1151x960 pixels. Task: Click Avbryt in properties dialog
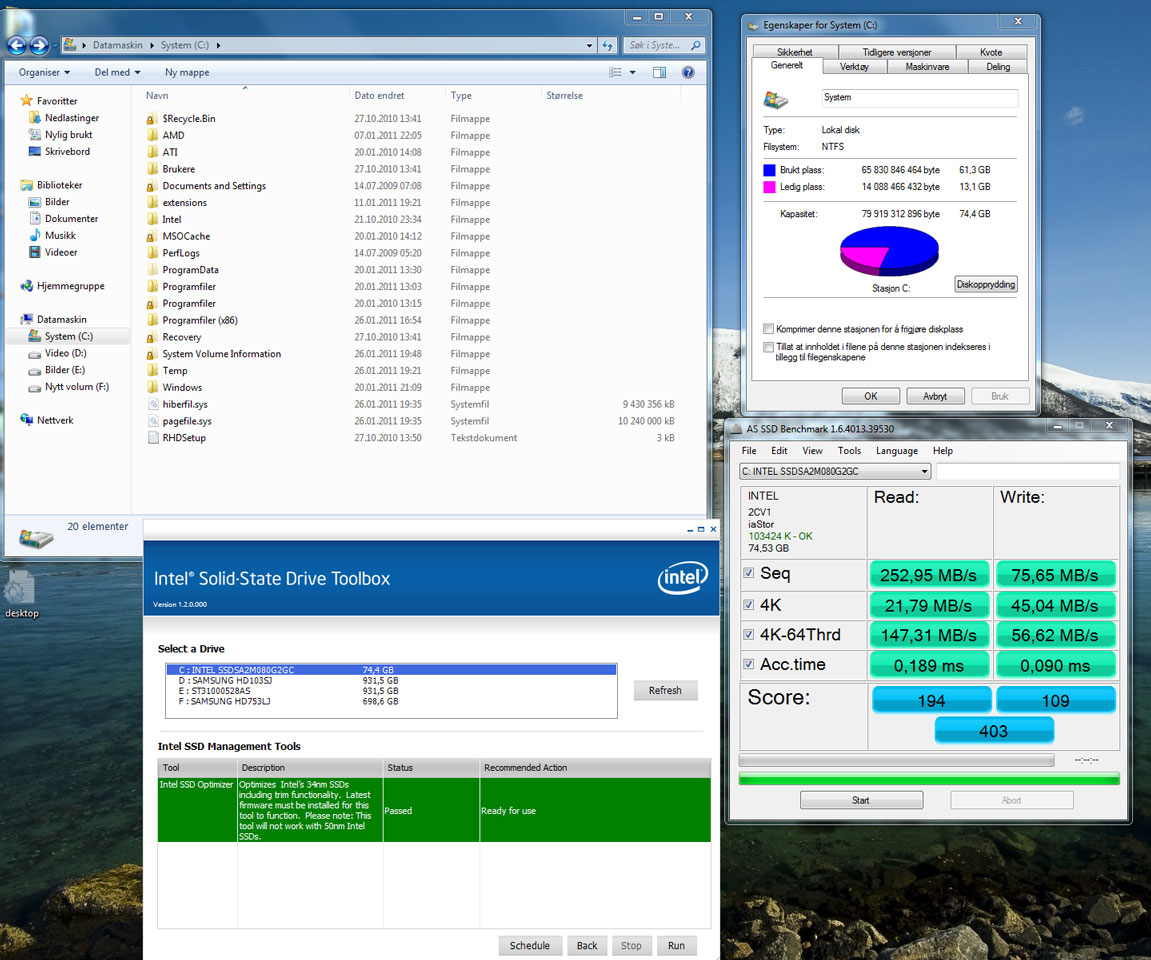pos(934,396)
